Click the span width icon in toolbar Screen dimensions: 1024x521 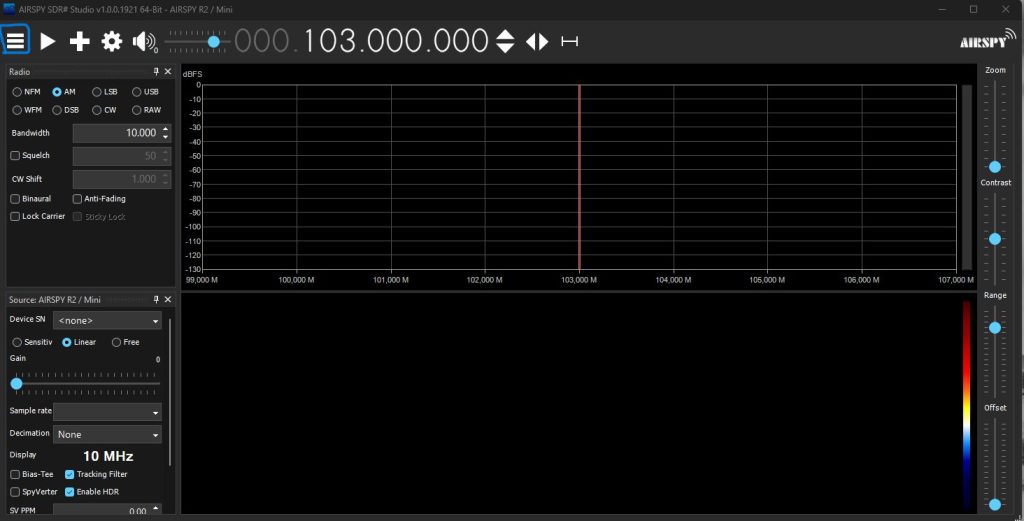coord(570,41)
